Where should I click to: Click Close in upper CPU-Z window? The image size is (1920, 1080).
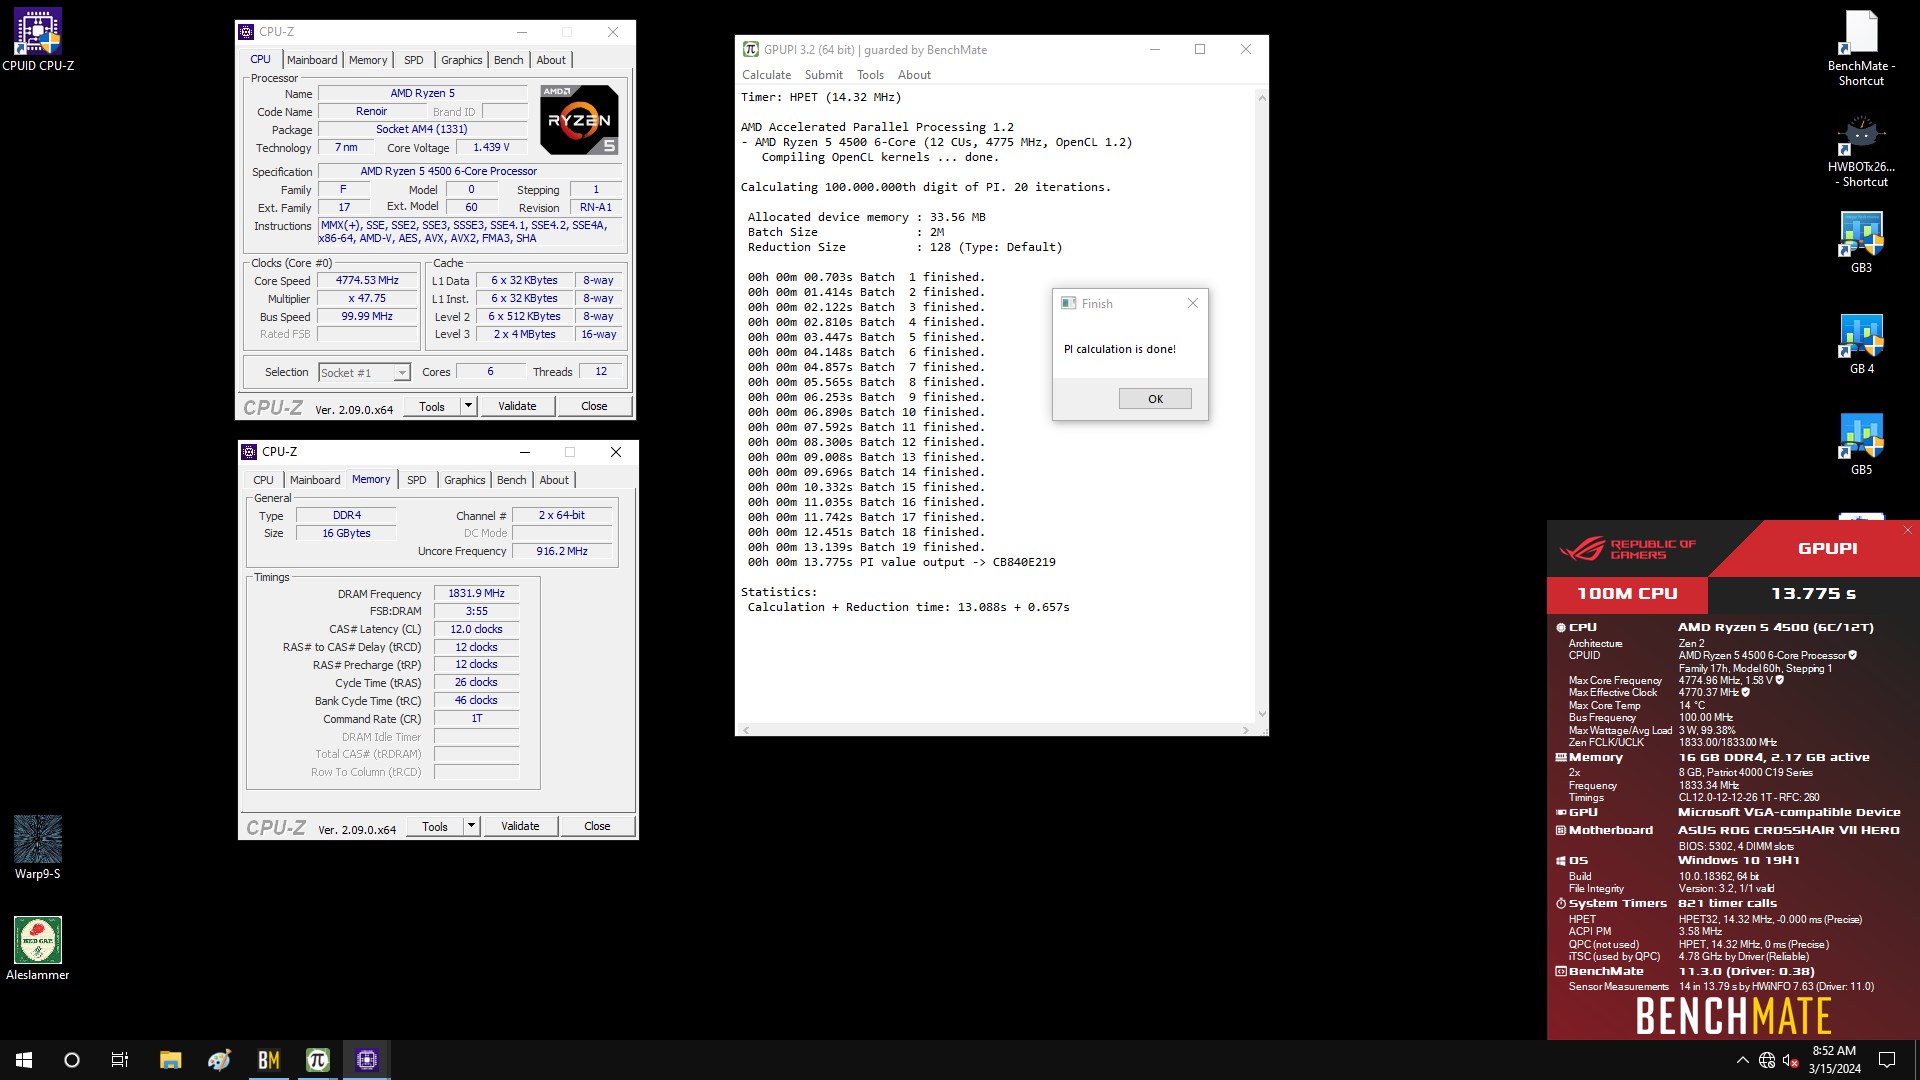click(594, 406)
